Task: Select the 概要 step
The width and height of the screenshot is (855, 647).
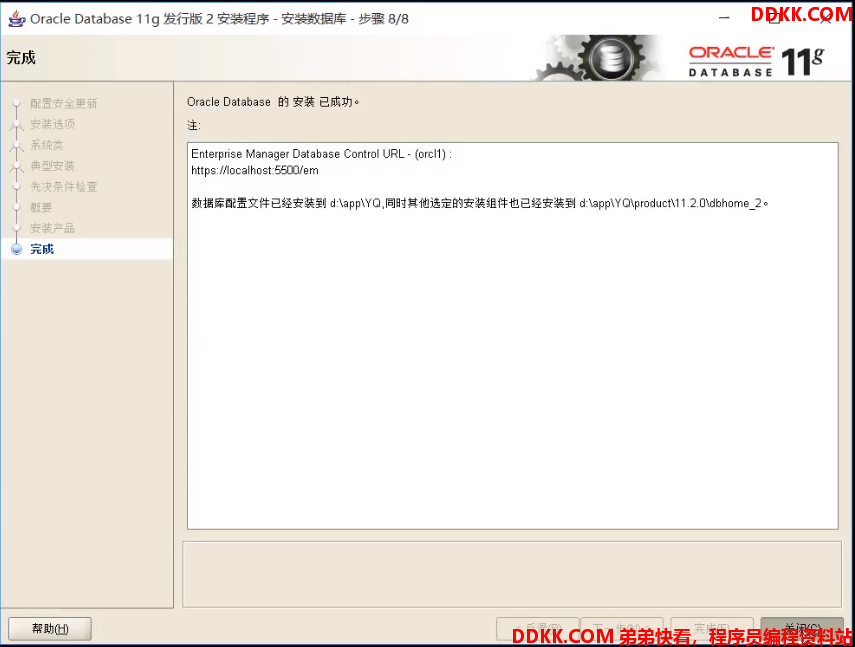Action: 41,207
